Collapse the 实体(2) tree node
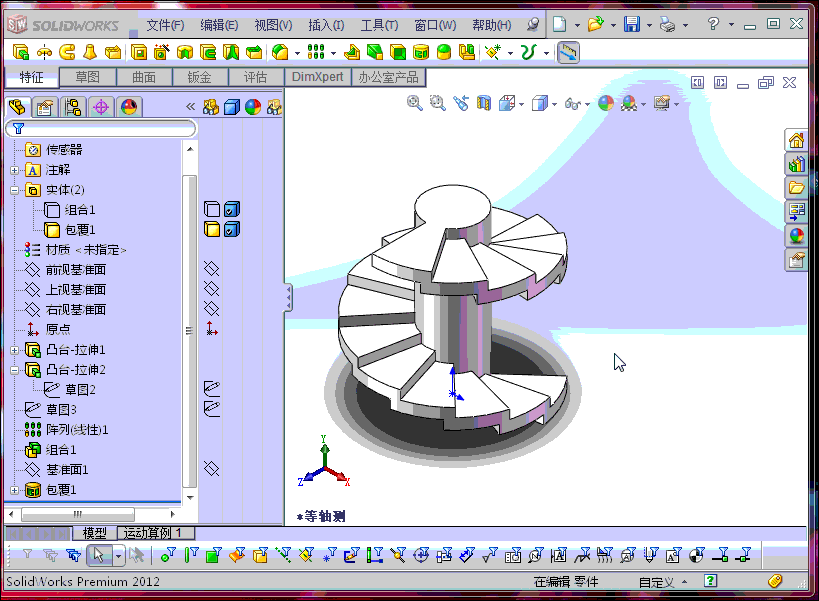This screenshot has height=601, width=819. tap(15, 191)
